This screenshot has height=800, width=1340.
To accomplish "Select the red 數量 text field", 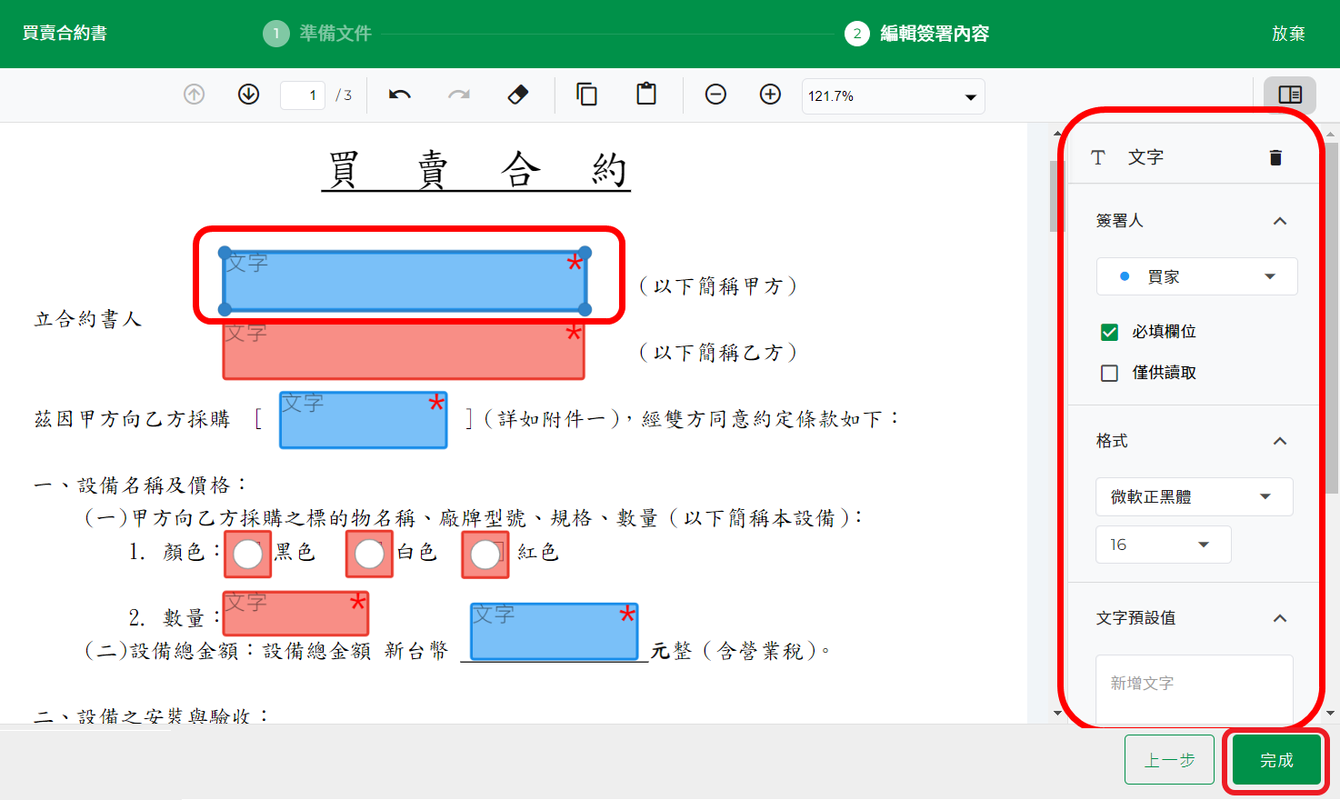I will [x=296, y=613].
